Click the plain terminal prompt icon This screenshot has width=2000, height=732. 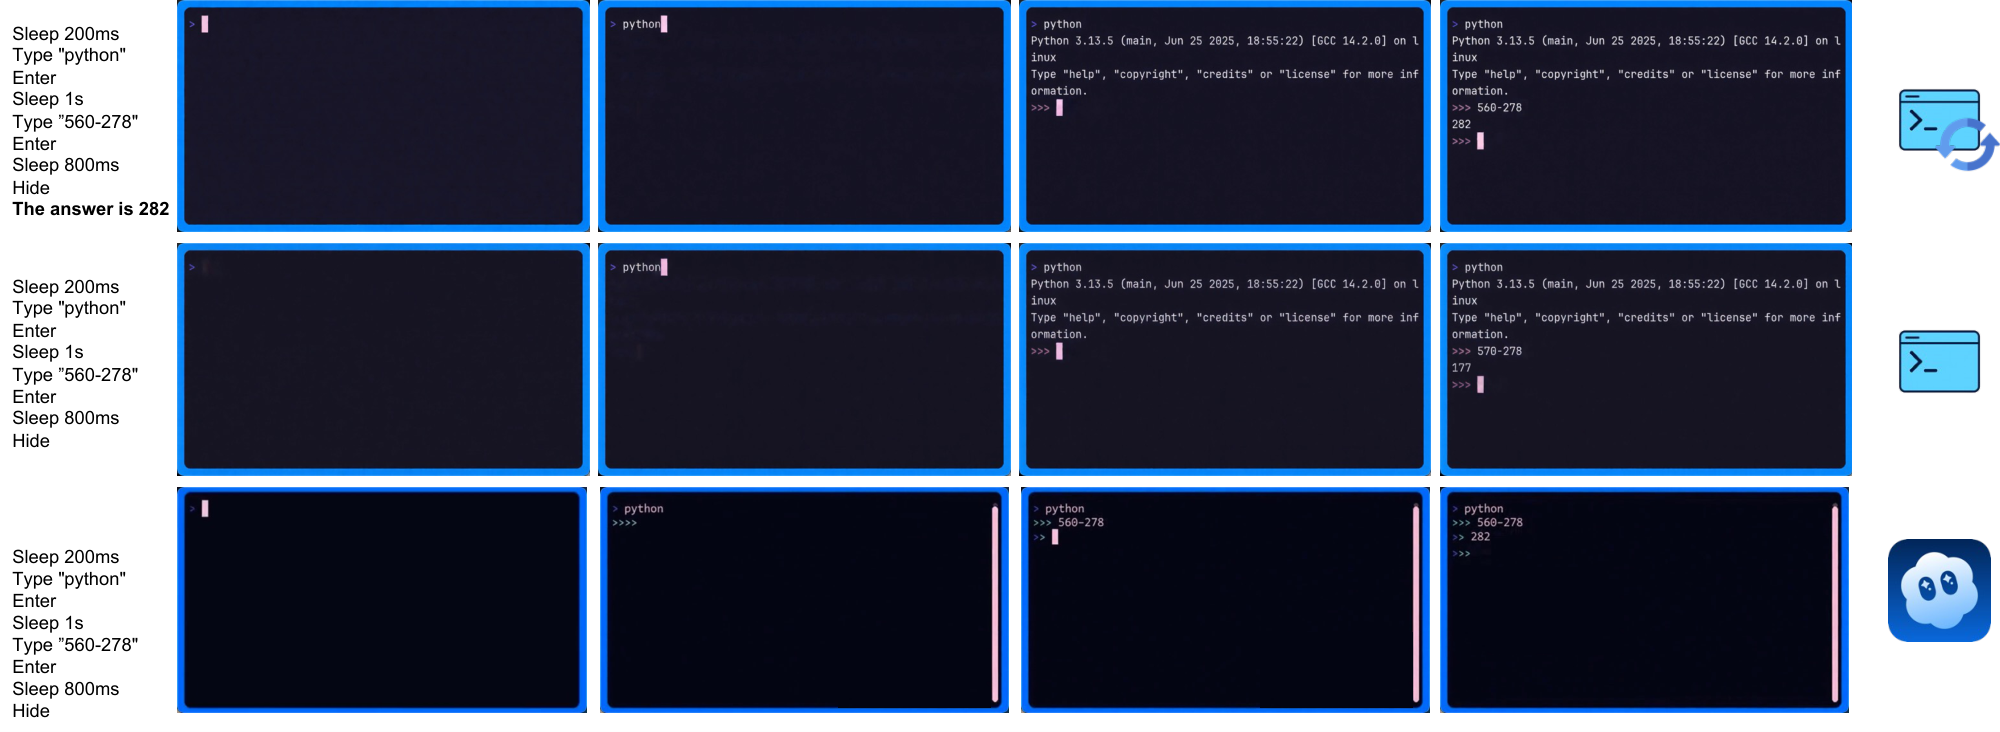click(1938, 361)
